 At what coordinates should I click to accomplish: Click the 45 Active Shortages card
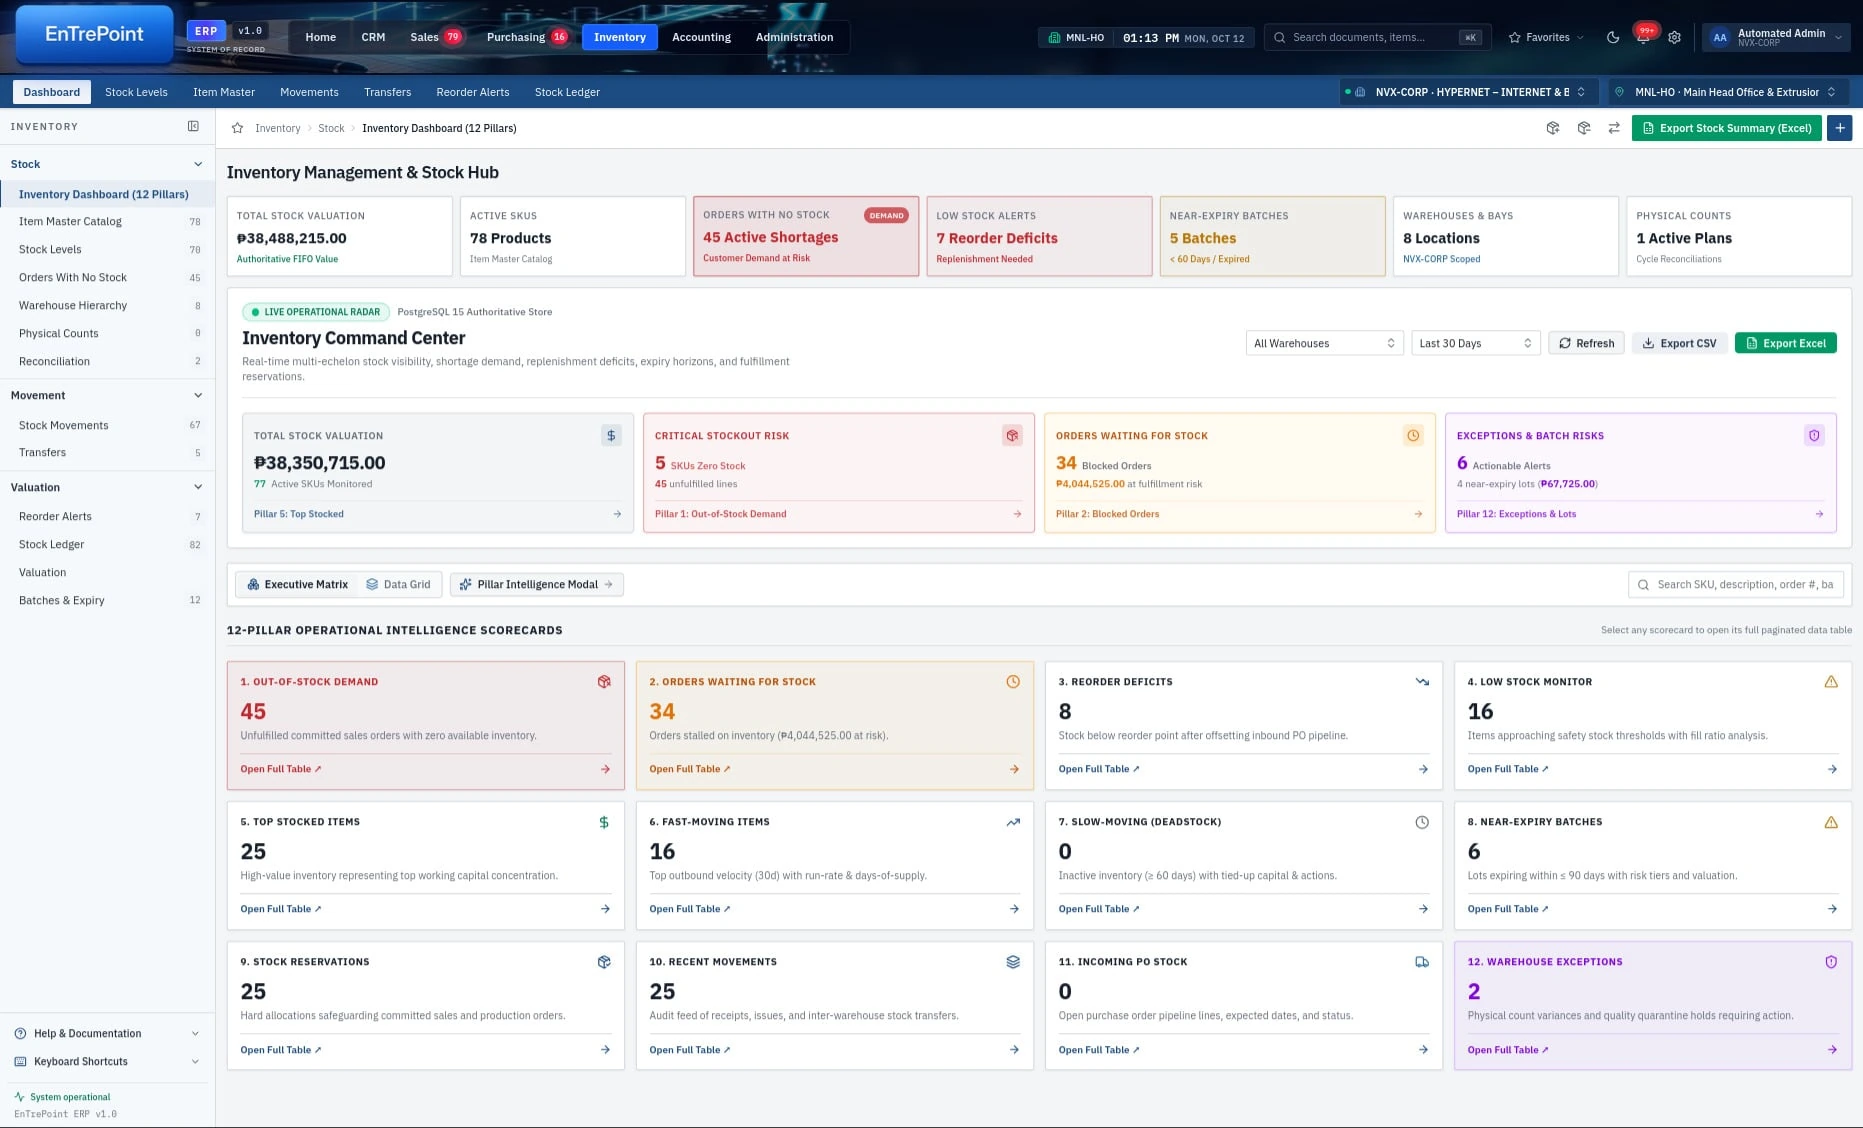click(x=806, y=236)
